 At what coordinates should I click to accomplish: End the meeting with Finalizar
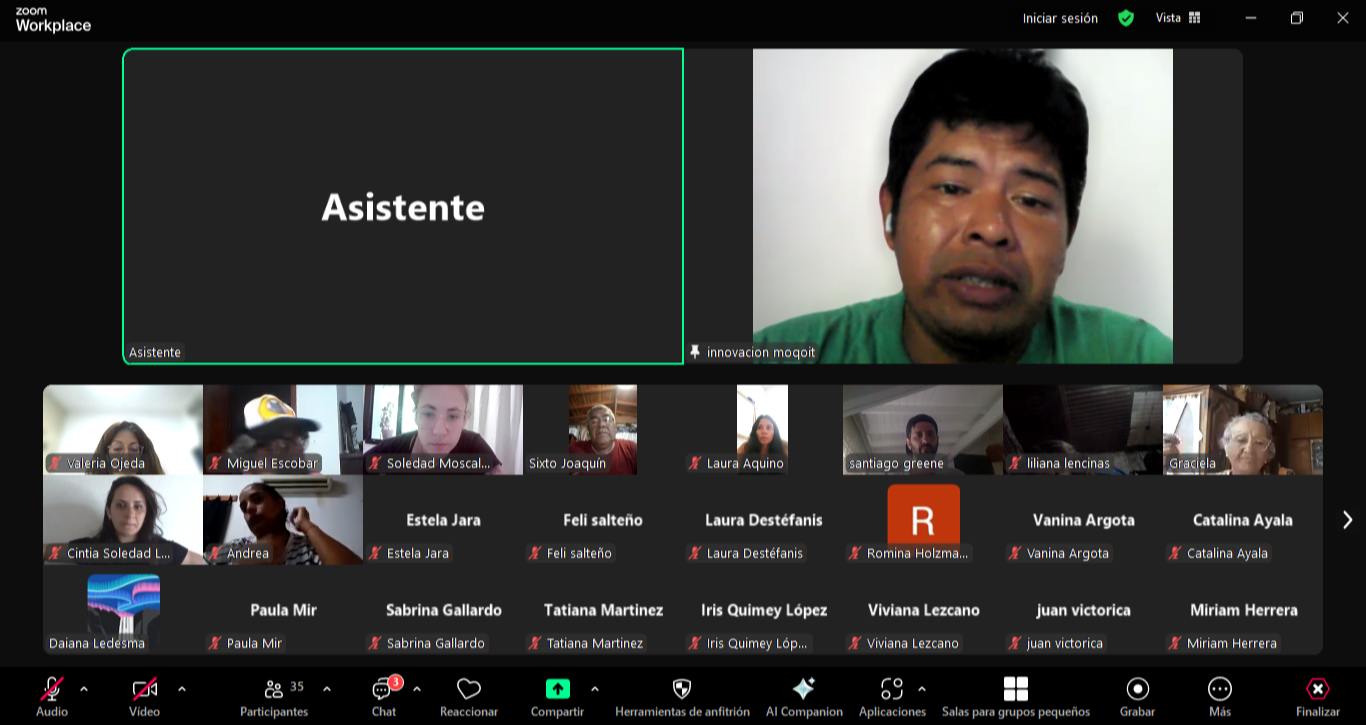[1317, 696]
